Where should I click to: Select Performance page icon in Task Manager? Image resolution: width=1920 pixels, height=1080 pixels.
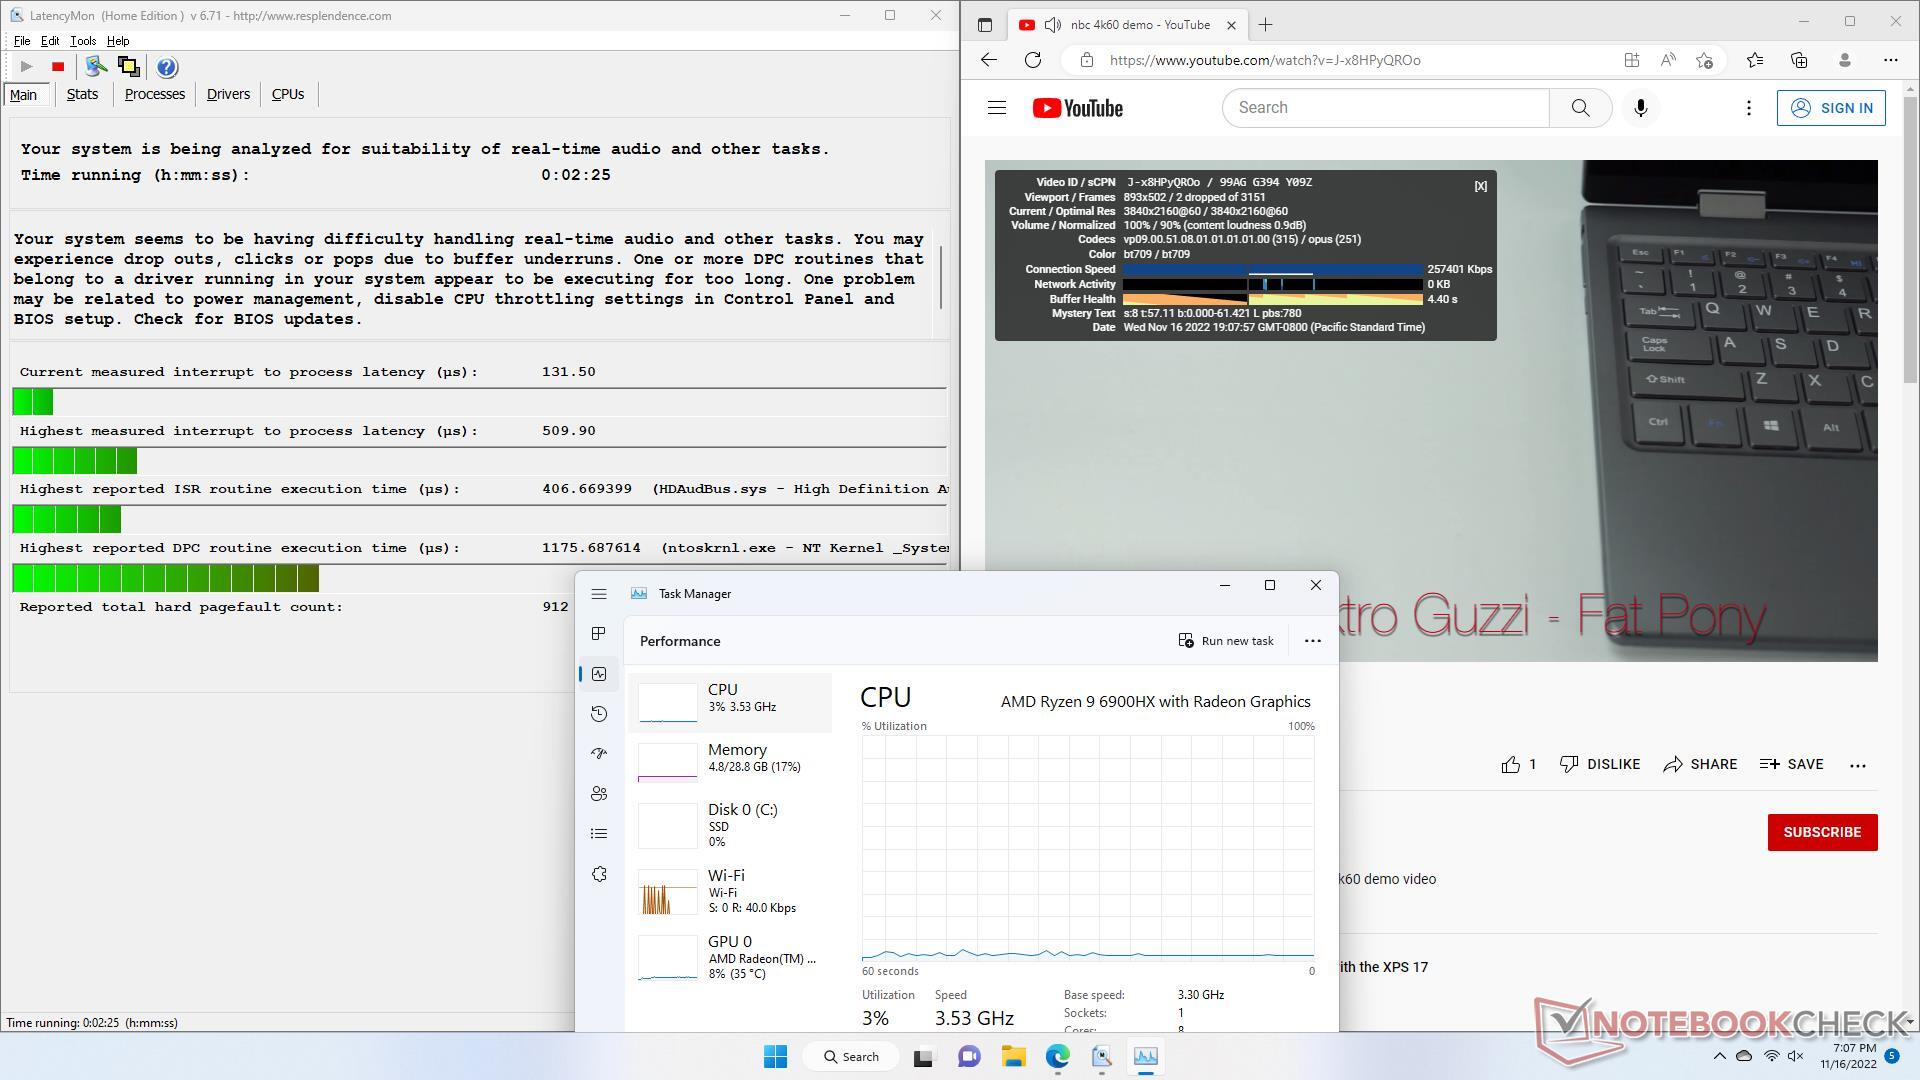coord(599,674)
